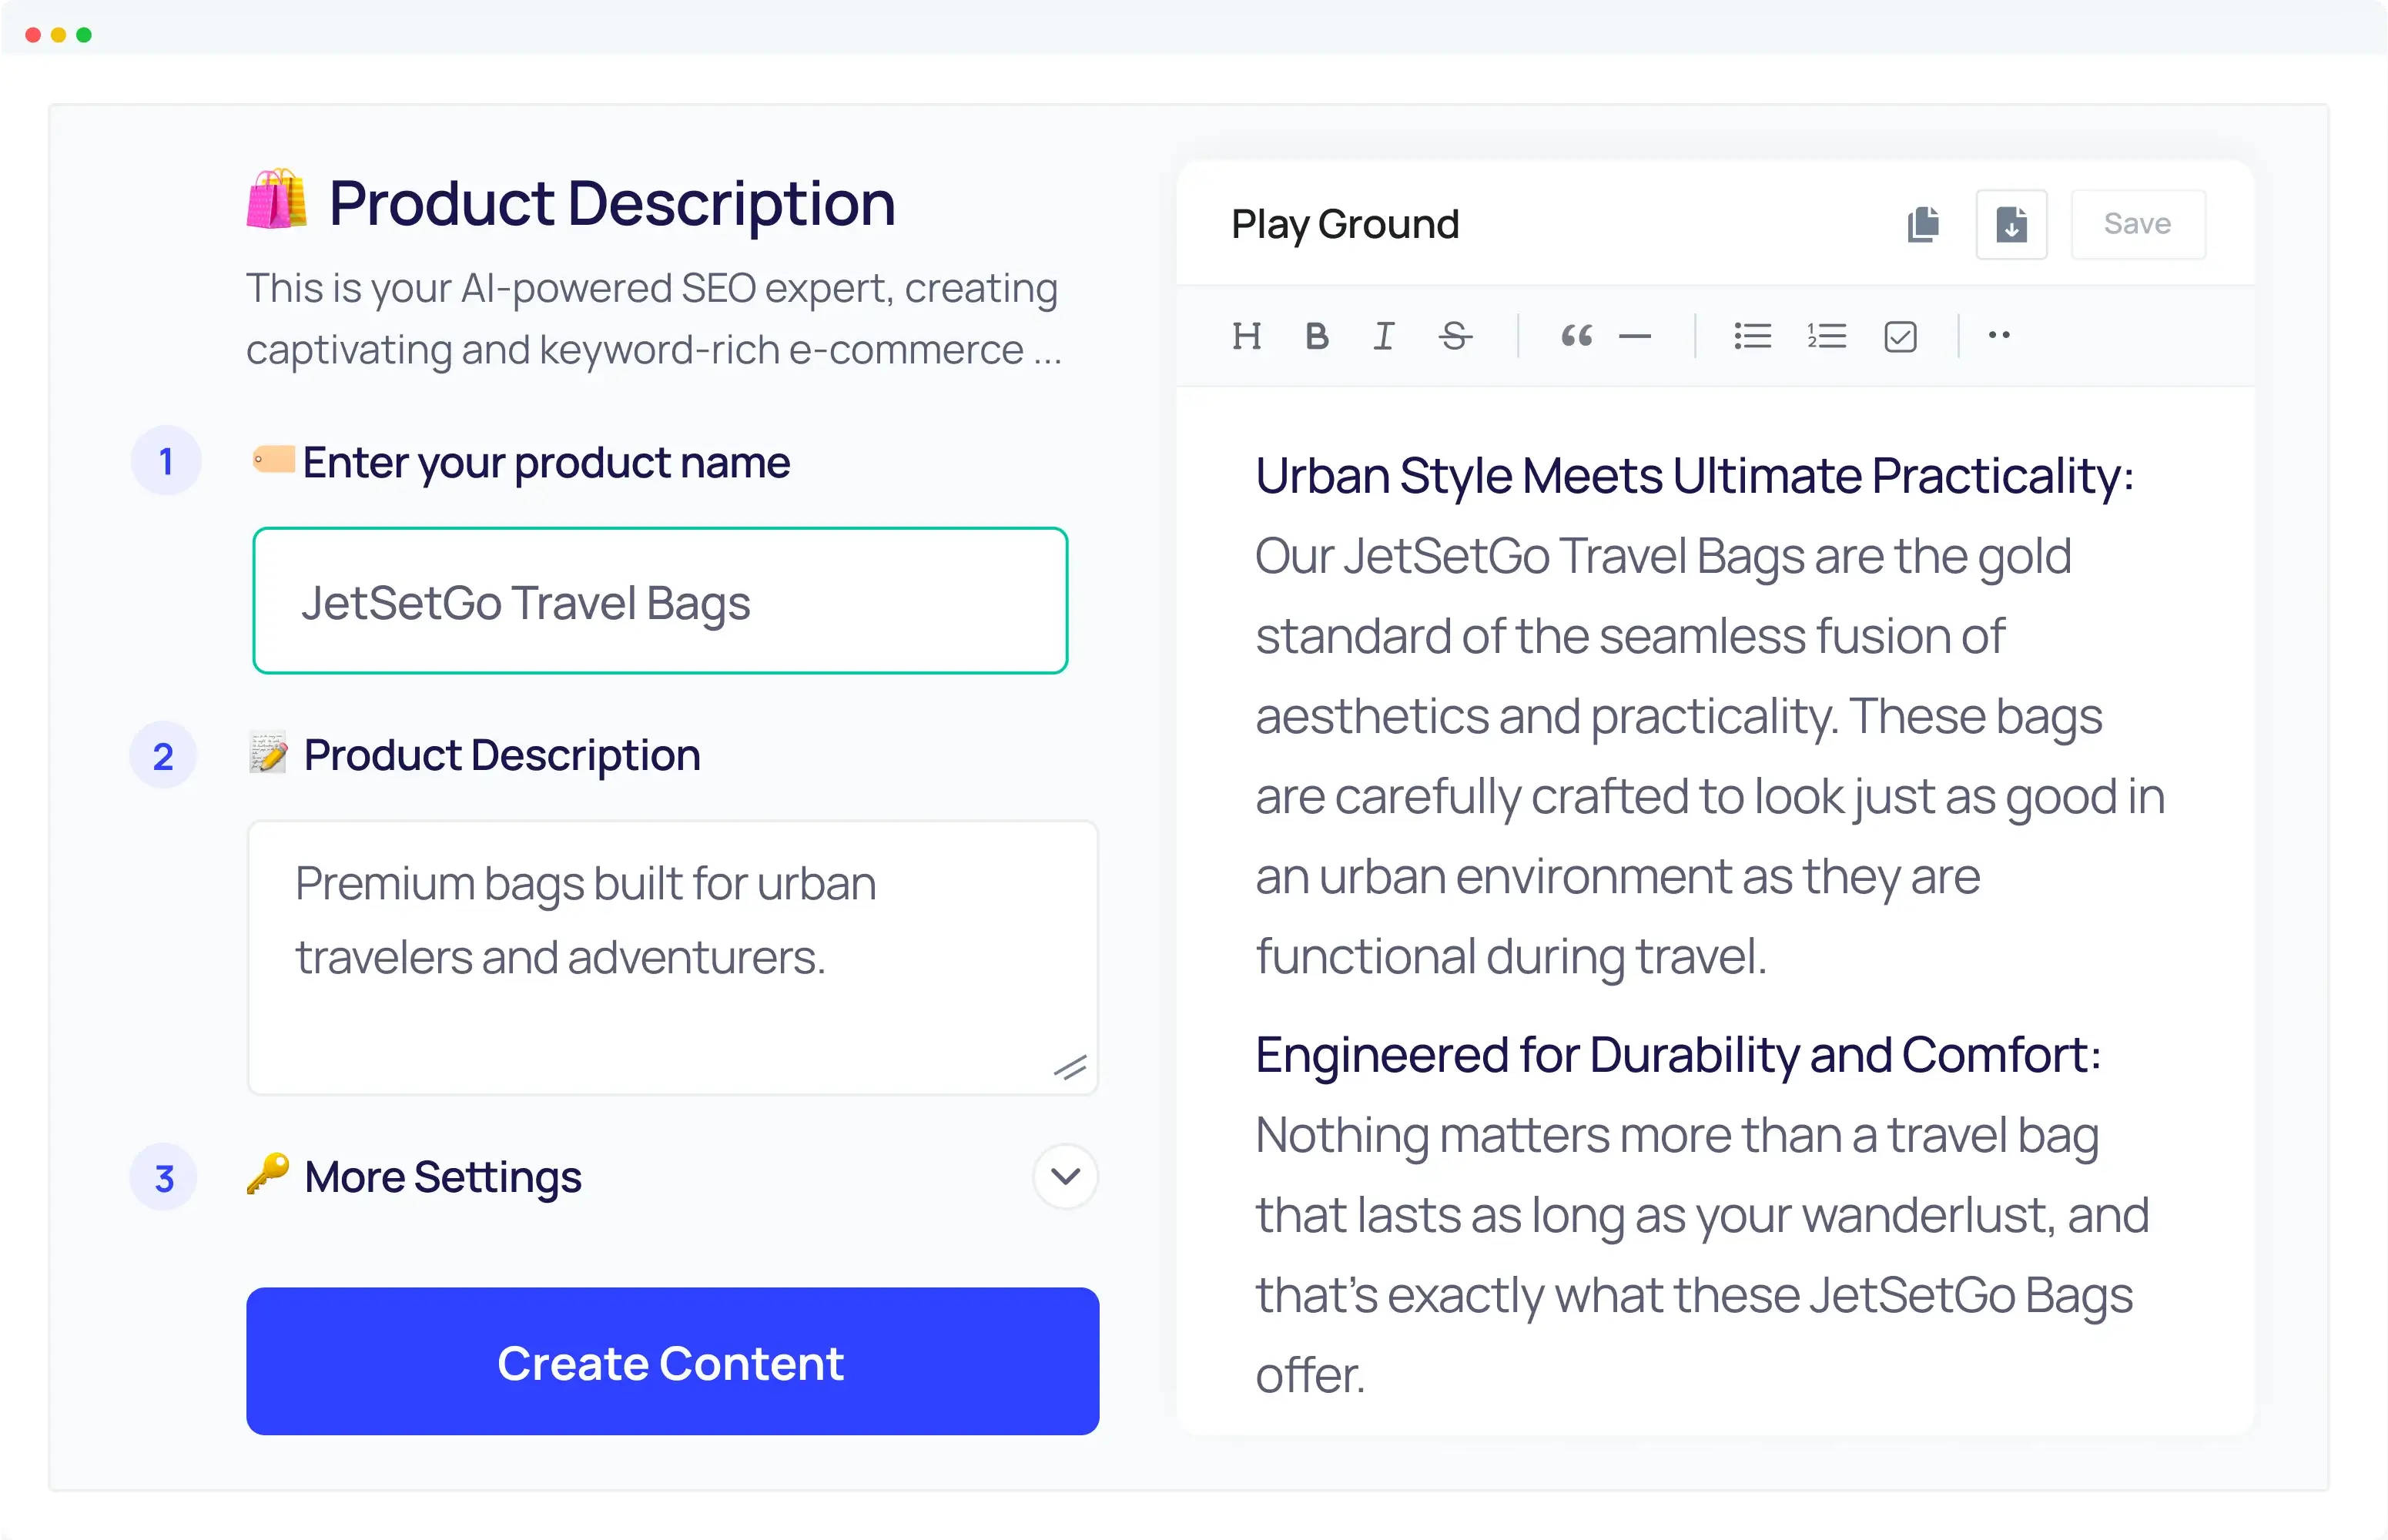The image size is (2388, 1540).
Task: Save the generated product description
Action: (x=2137, y=223)
